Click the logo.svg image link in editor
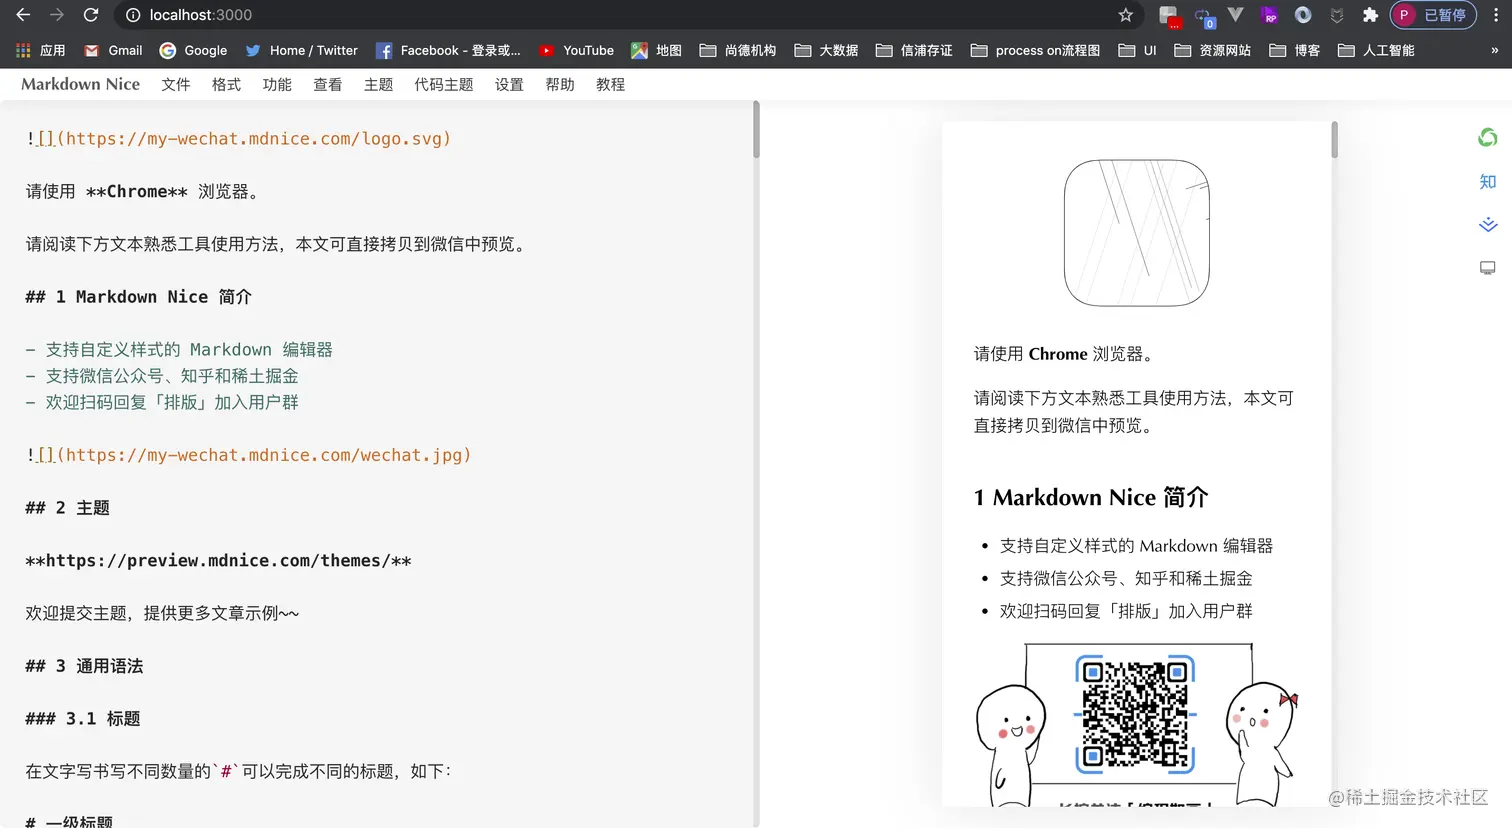 click(x=239, y=139)
